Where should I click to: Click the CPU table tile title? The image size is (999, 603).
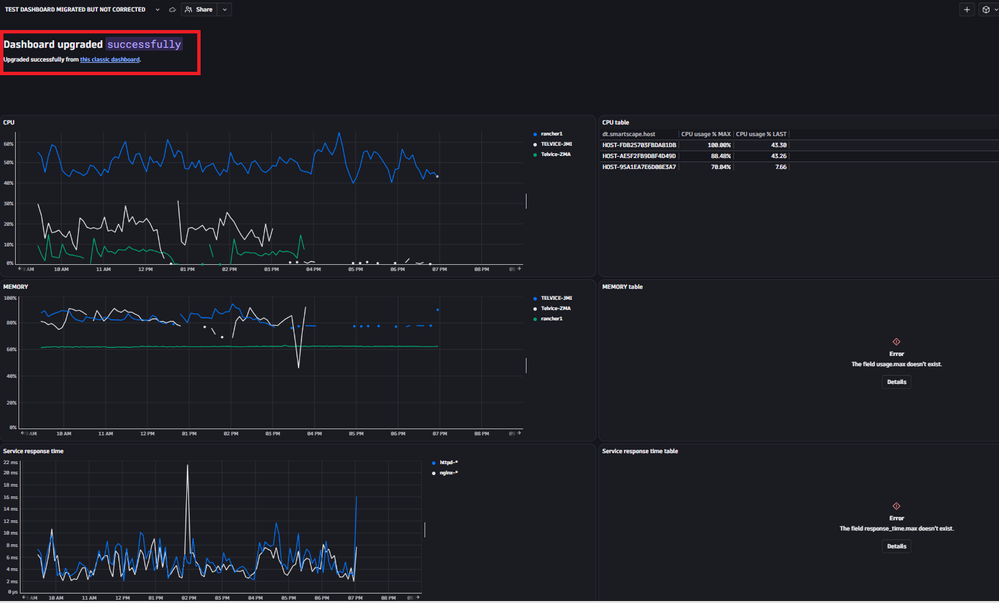point(615,122)
